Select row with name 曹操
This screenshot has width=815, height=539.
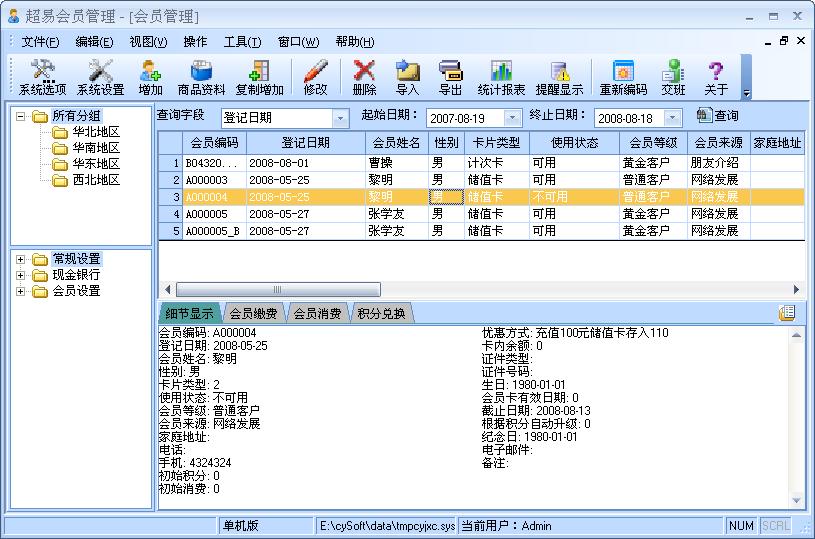481,163
